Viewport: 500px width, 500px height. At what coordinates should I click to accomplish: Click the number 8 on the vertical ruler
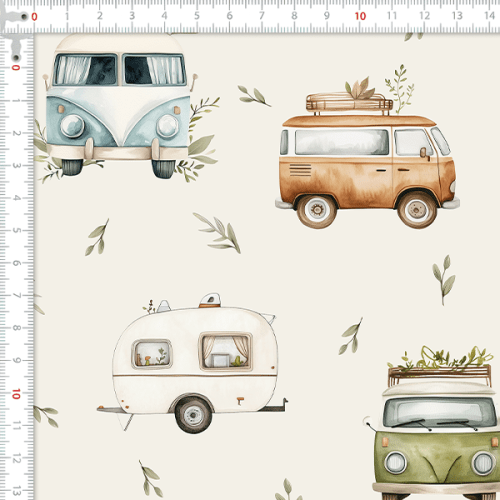[x=16, y=328]
